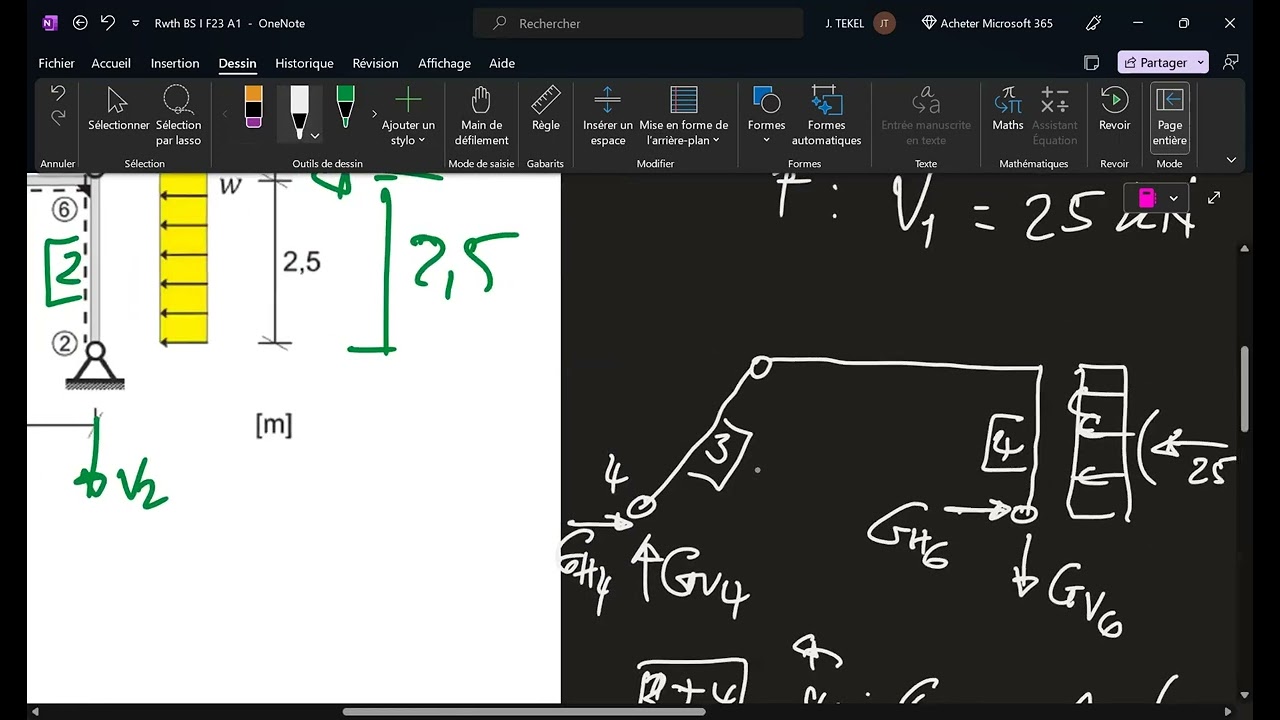Click the ribbon redo arrow
The height and width of the screenshot is (720, 1280).
tap(58, 118)
